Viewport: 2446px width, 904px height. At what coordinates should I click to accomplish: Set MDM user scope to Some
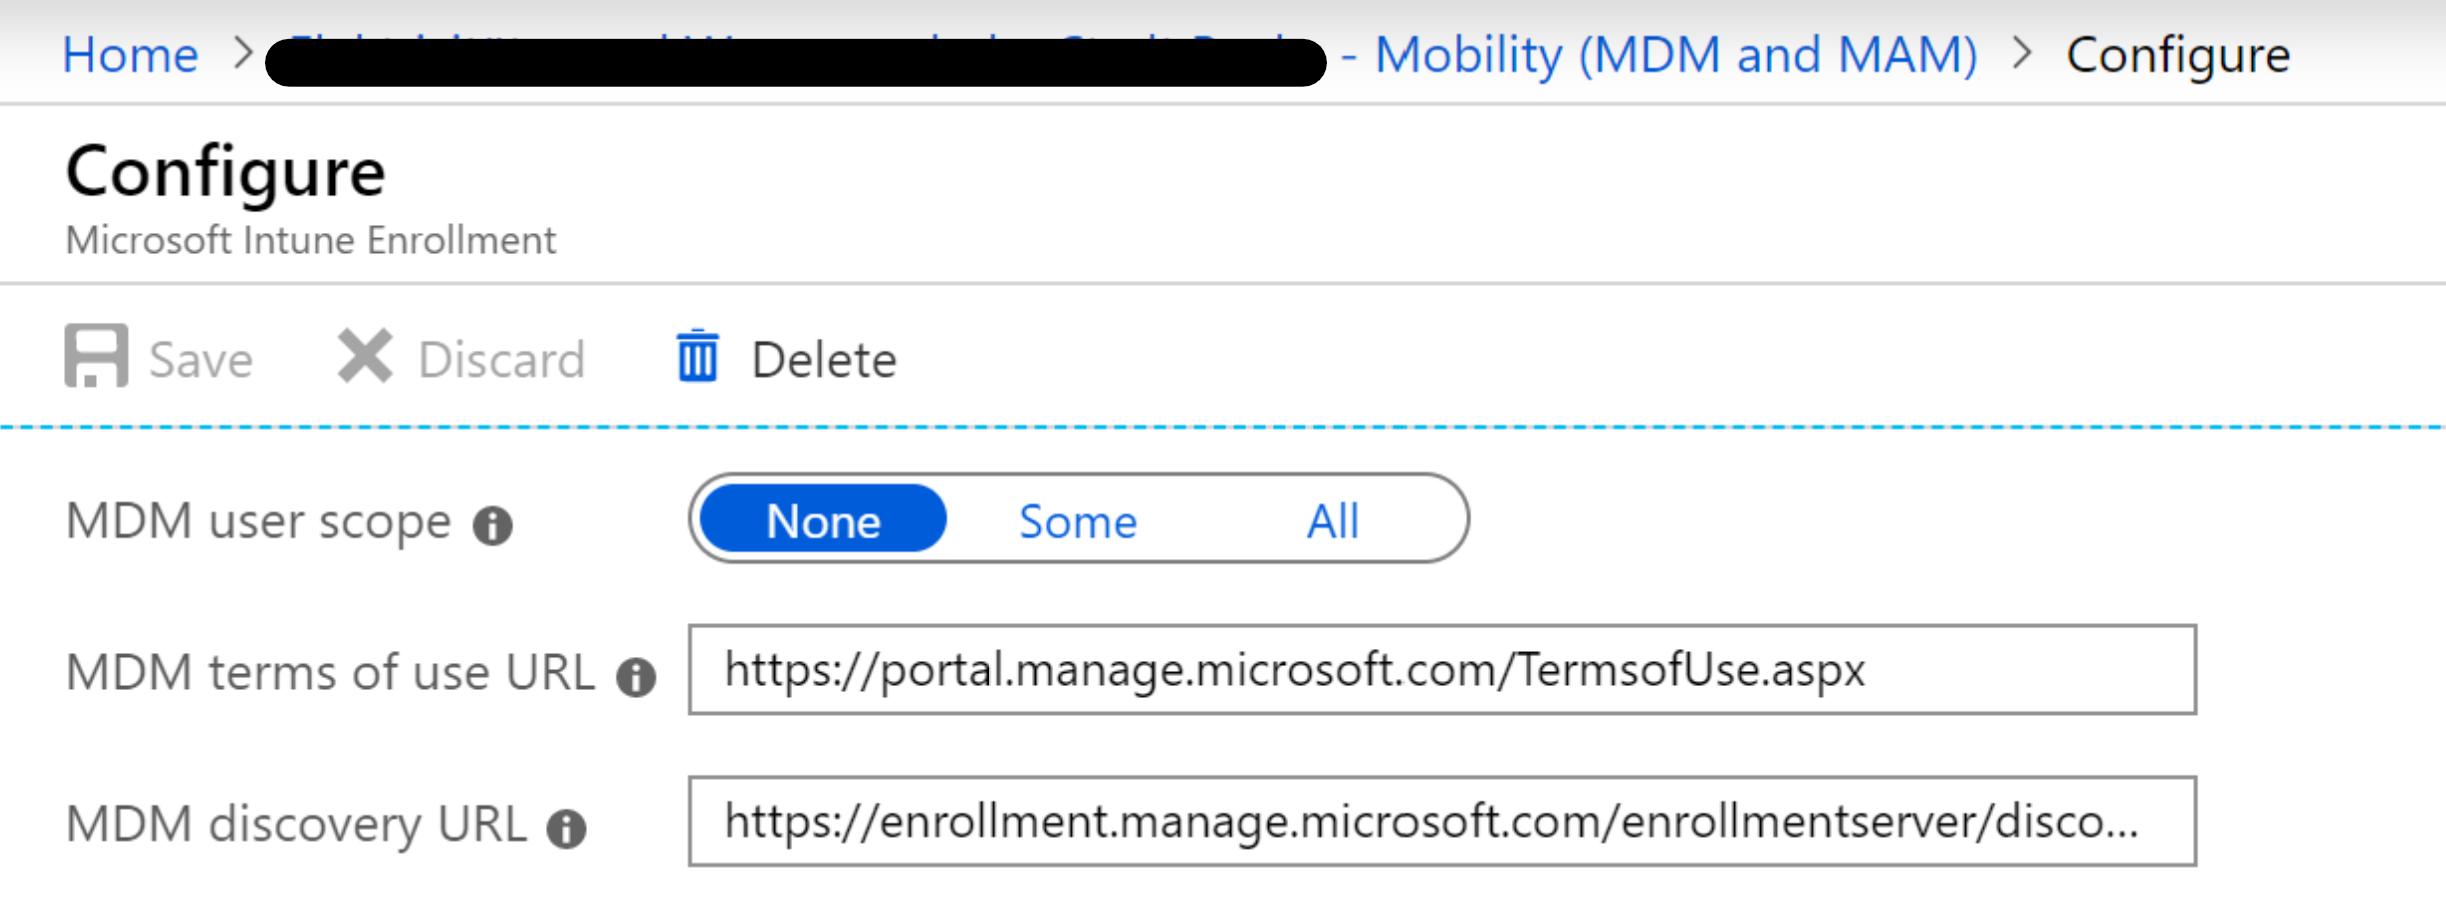(1078, 521)
